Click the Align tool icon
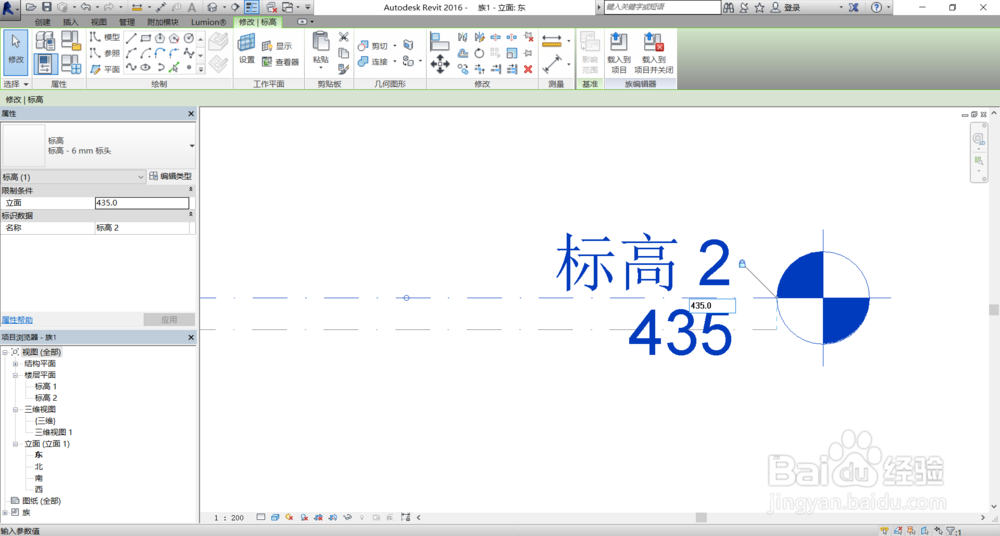 pyautogui.click(x=439, y=41)
